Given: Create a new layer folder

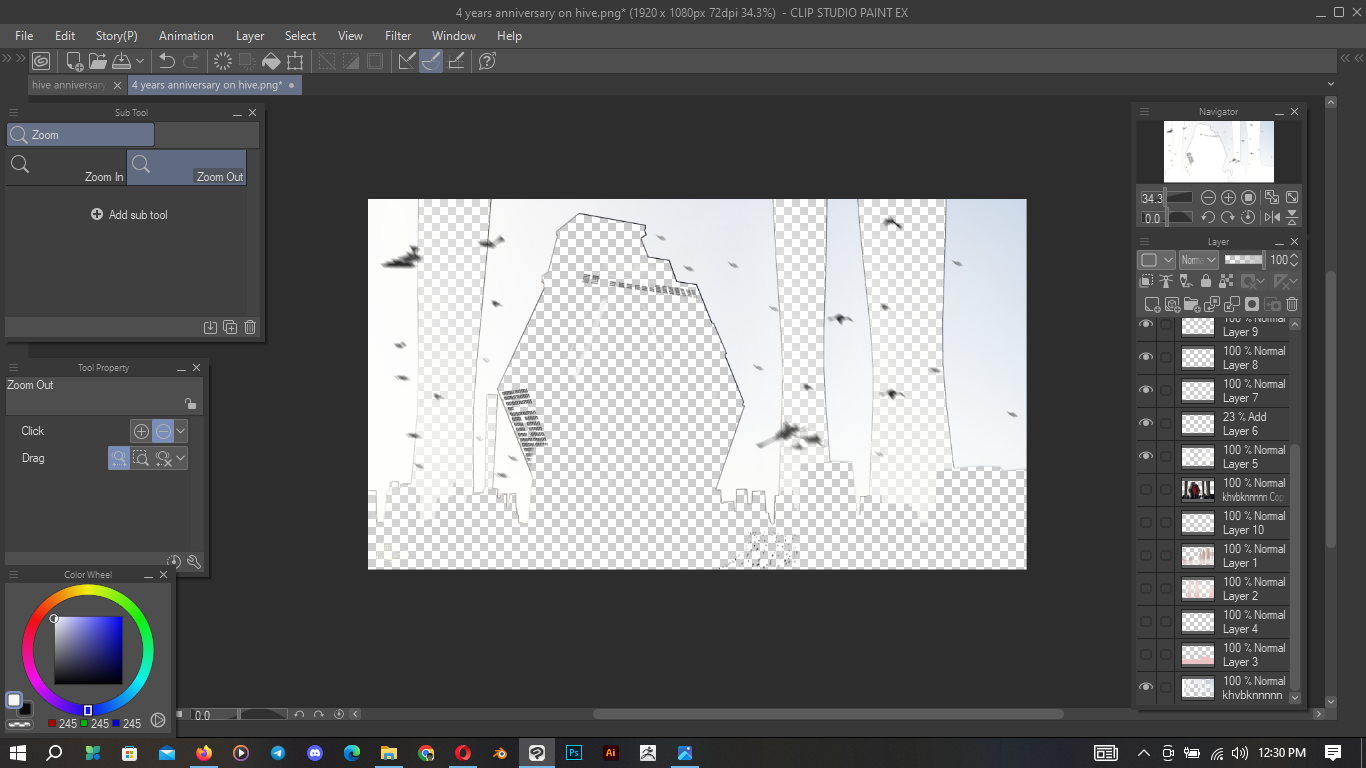Looking at the screenshot, I should click(x=1192, y=304).
